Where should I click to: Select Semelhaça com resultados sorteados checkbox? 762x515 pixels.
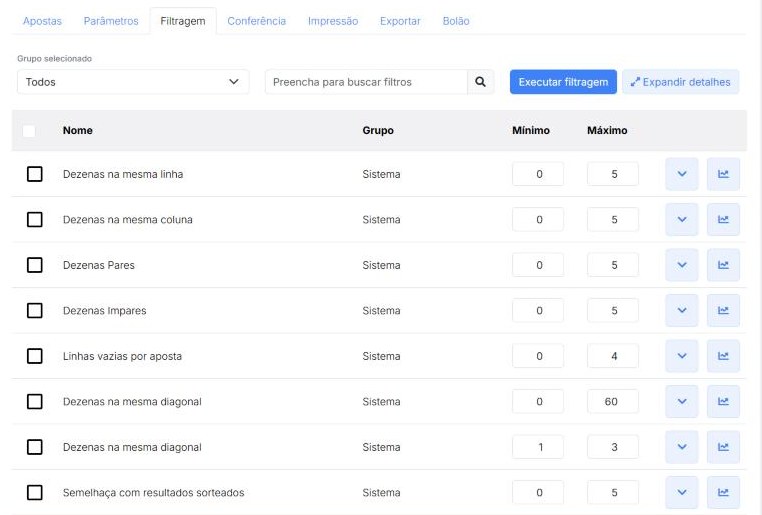[35, 492]
